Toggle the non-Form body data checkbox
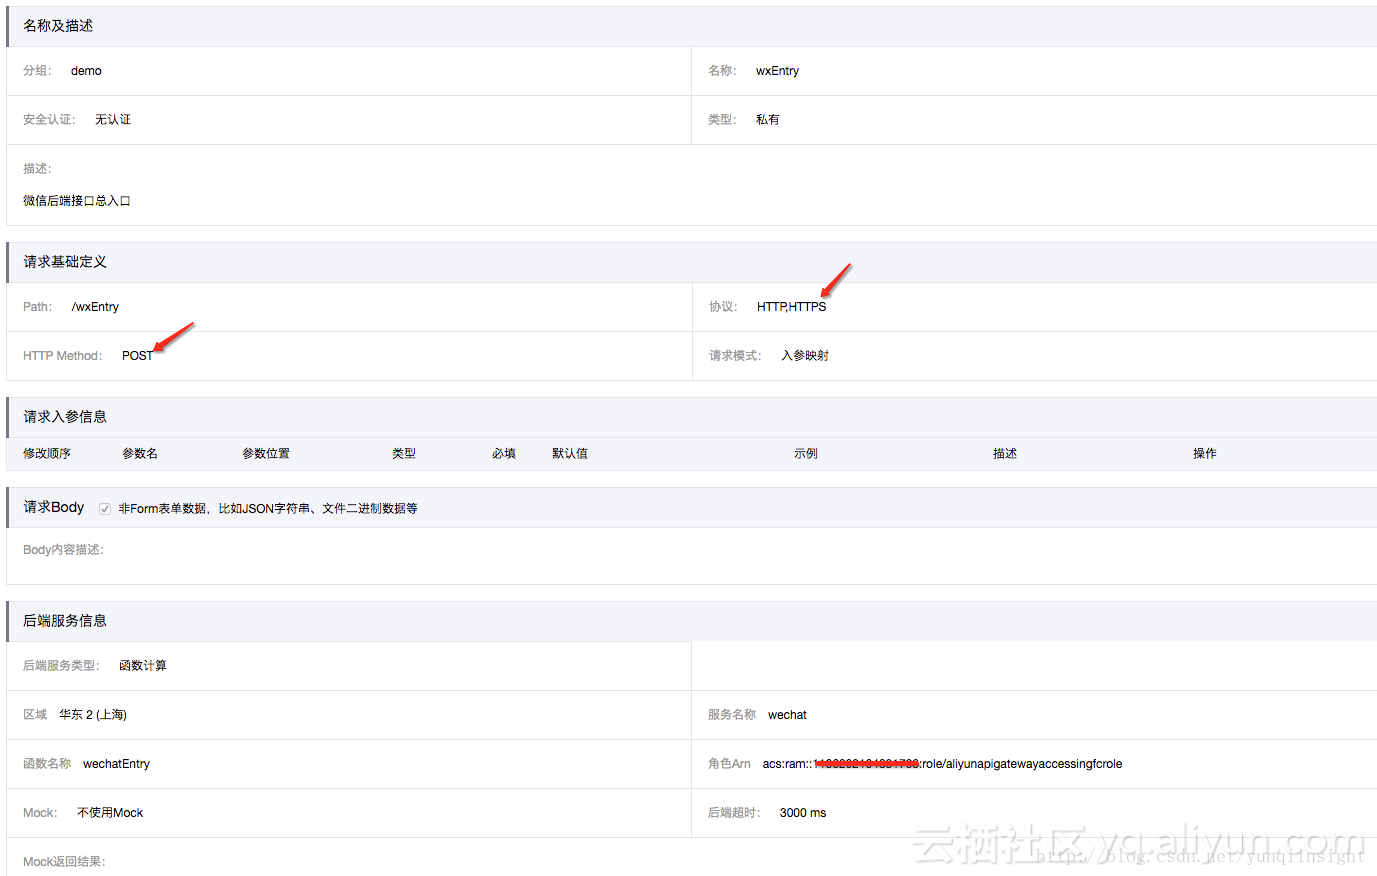 click(x=105, y=509)
